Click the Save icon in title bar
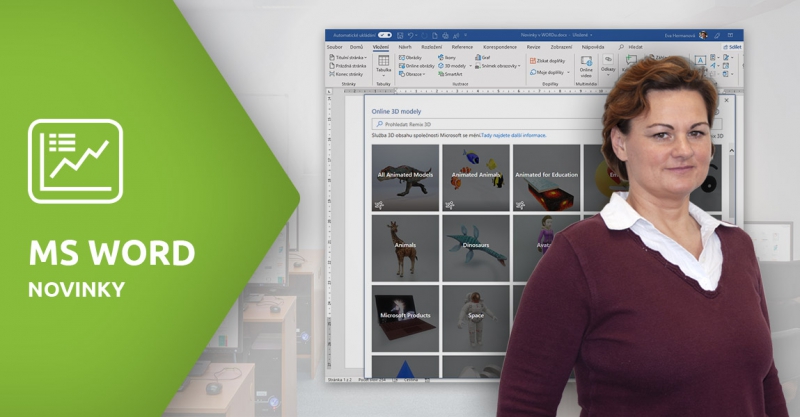Viewport: 800px width, 417px height. [x=399, y=35]
